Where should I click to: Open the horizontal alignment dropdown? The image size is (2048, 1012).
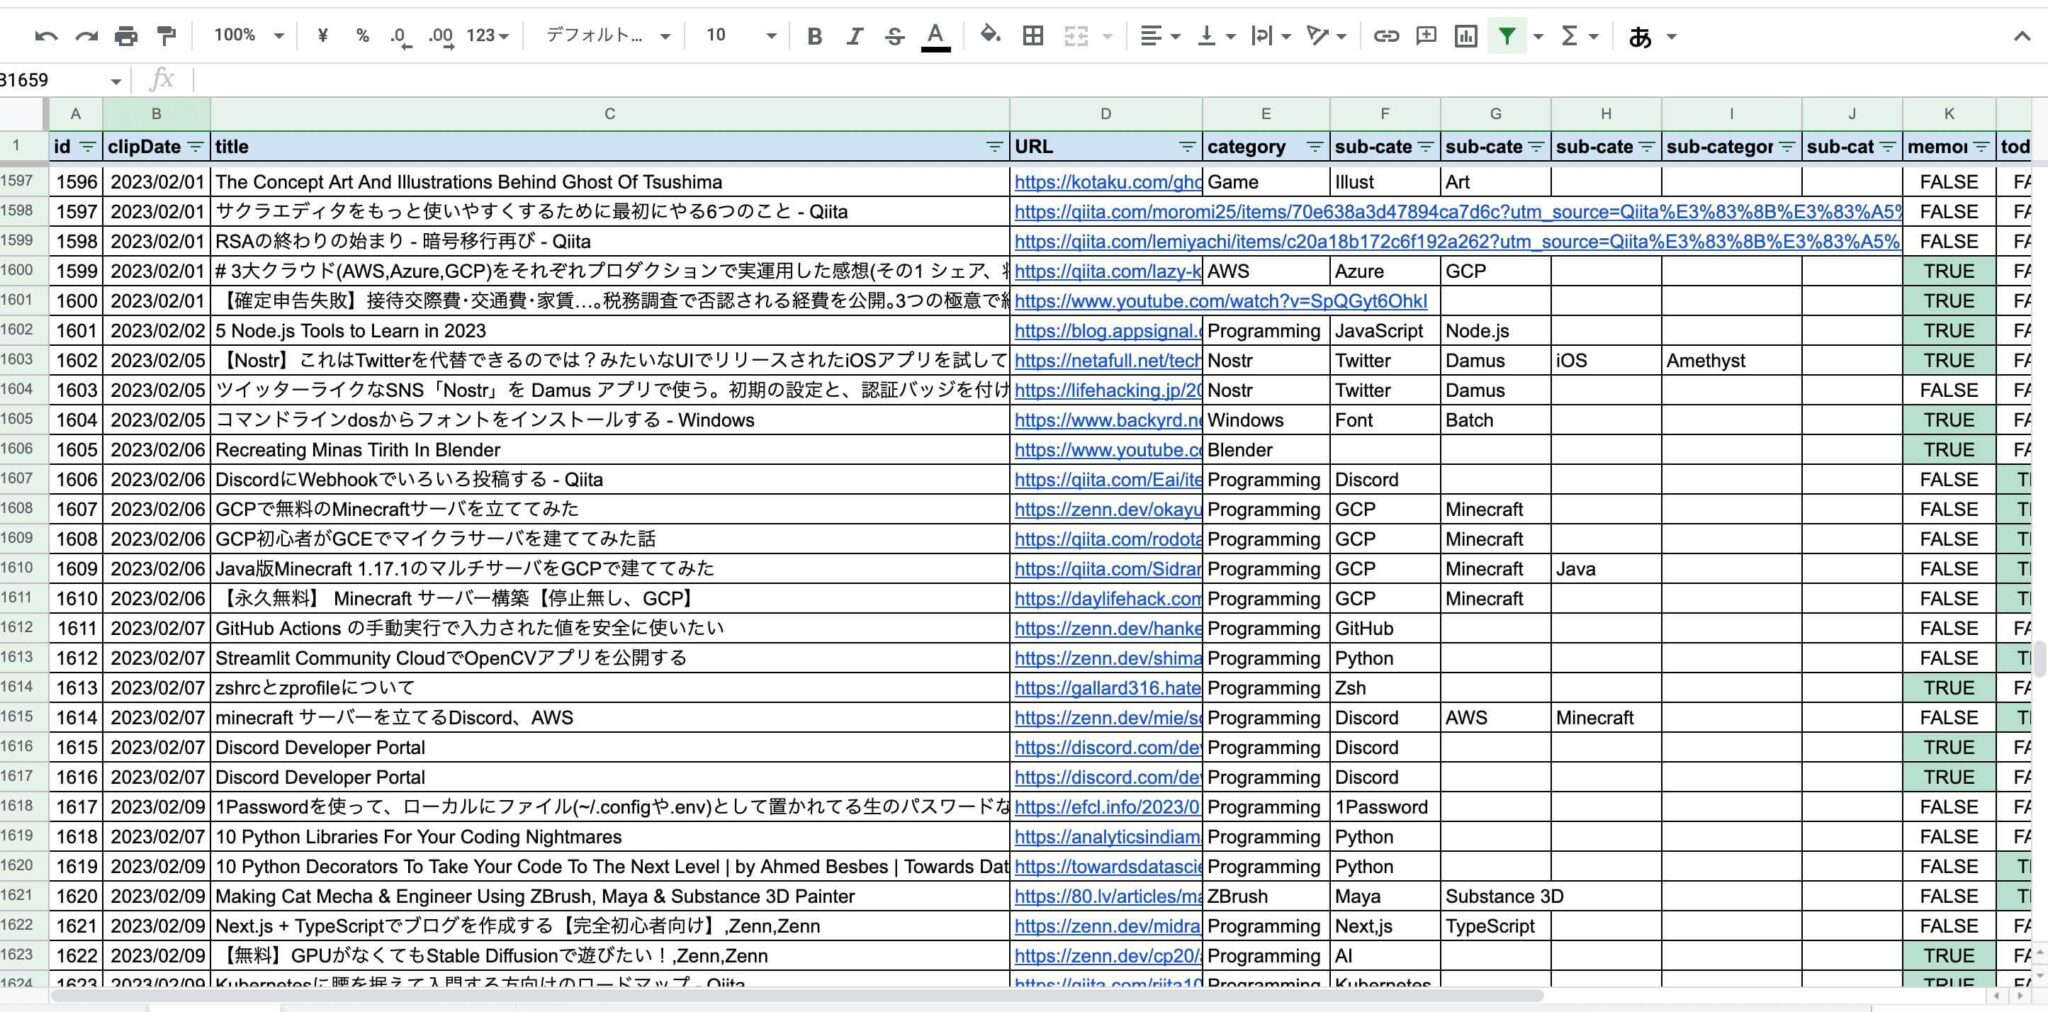pyautogui.click(x=1157, y=35)
